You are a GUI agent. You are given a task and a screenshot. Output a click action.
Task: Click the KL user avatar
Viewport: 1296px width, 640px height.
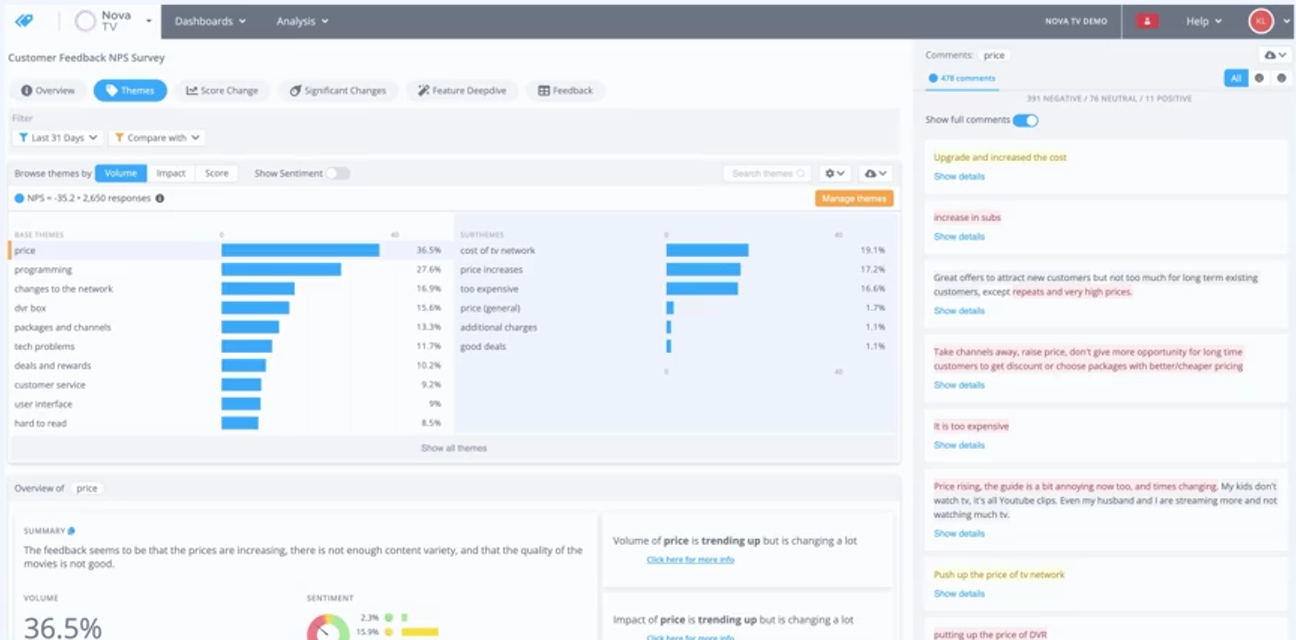coord(1260,20)
